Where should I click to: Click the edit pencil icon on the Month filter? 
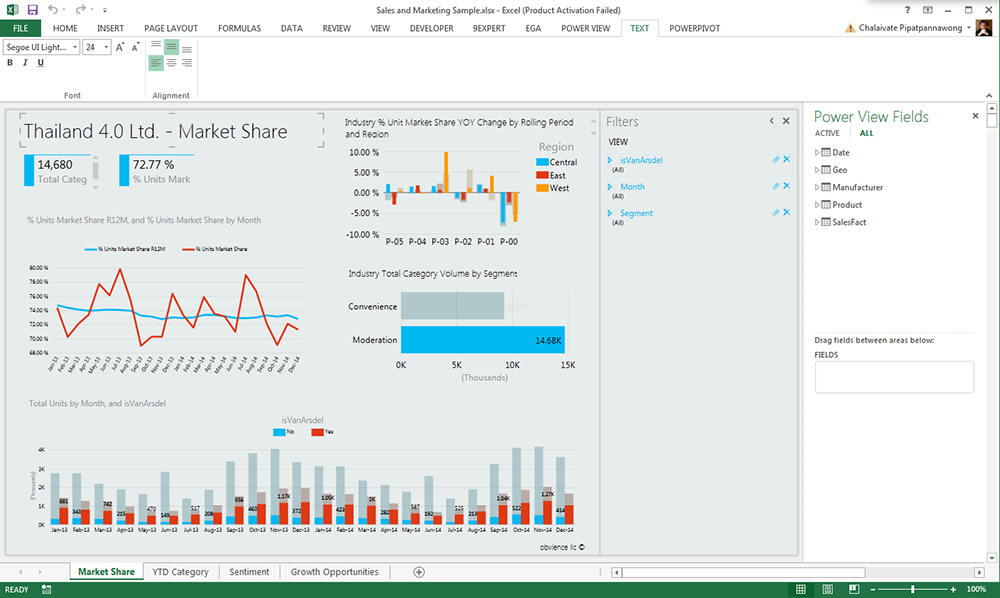point(775,186)
